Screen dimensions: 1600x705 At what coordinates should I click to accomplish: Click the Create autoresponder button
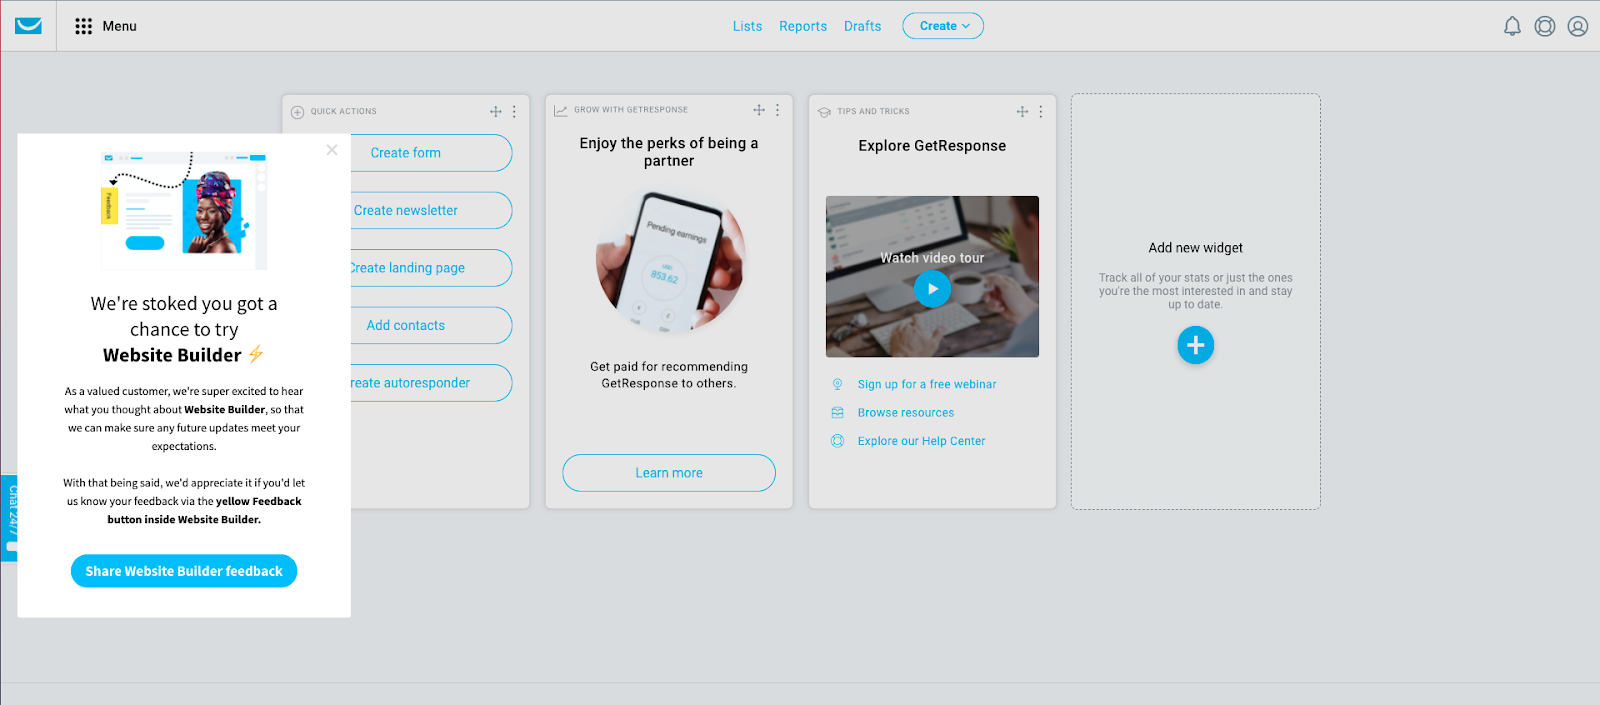(x=430, y=383)
